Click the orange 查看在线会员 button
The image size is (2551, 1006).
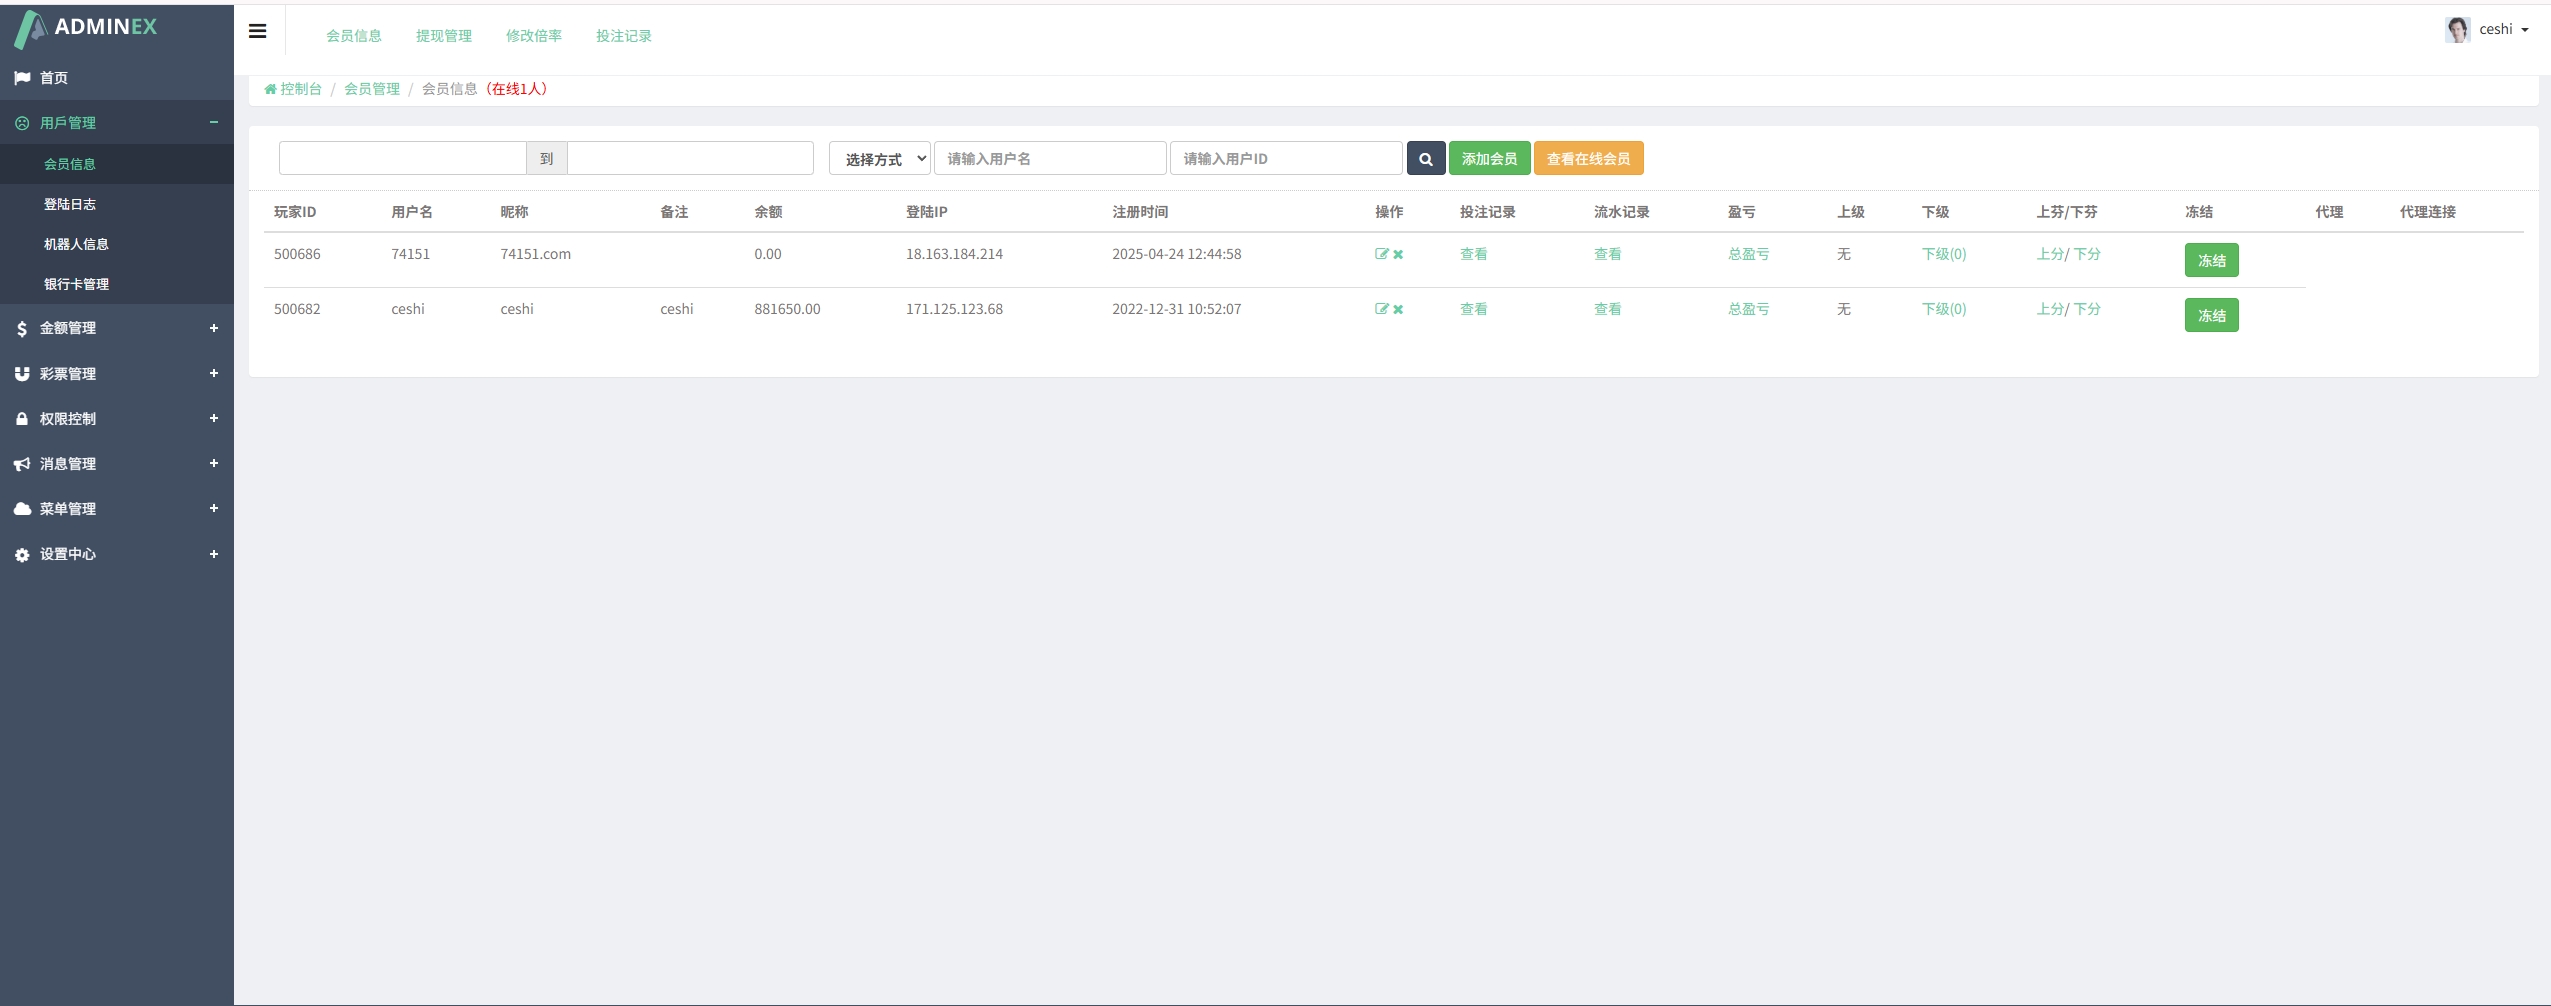point(1588,159)
